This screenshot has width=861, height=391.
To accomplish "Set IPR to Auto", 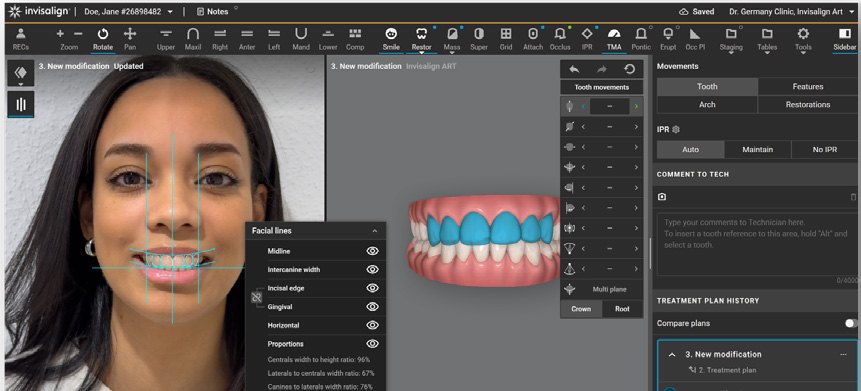I will coord(690,149).
